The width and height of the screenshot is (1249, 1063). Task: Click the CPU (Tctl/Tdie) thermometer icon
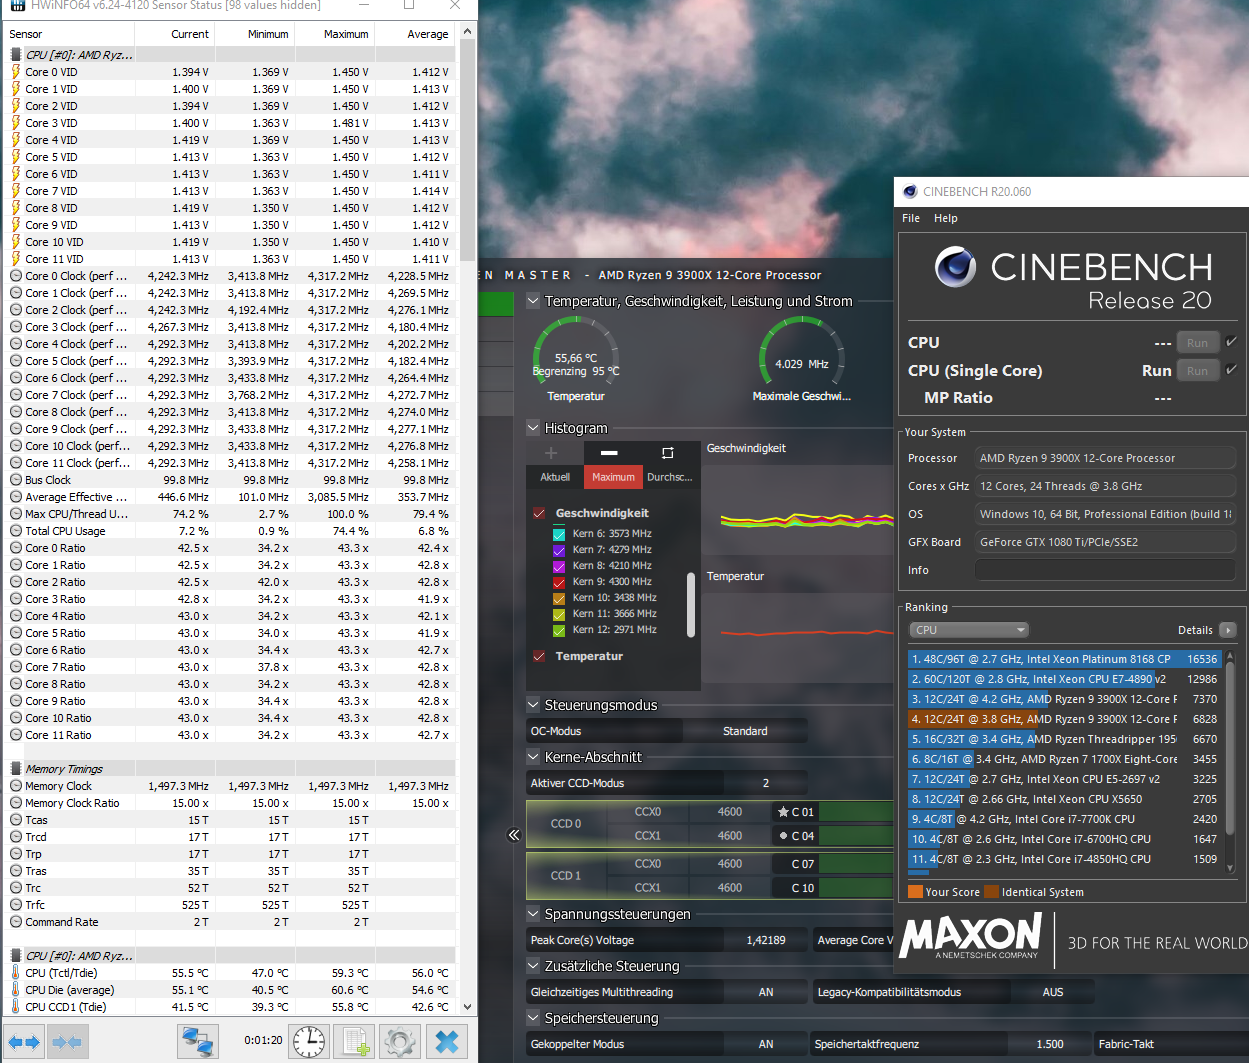tap(15, 973)
